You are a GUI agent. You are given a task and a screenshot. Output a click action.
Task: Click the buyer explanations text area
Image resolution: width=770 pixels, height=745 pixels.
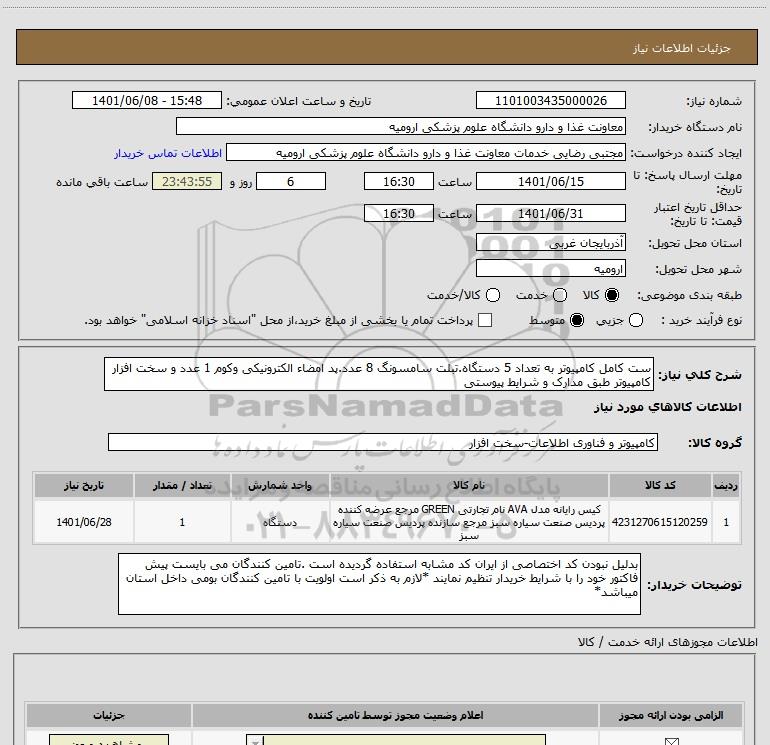point(379,583)
